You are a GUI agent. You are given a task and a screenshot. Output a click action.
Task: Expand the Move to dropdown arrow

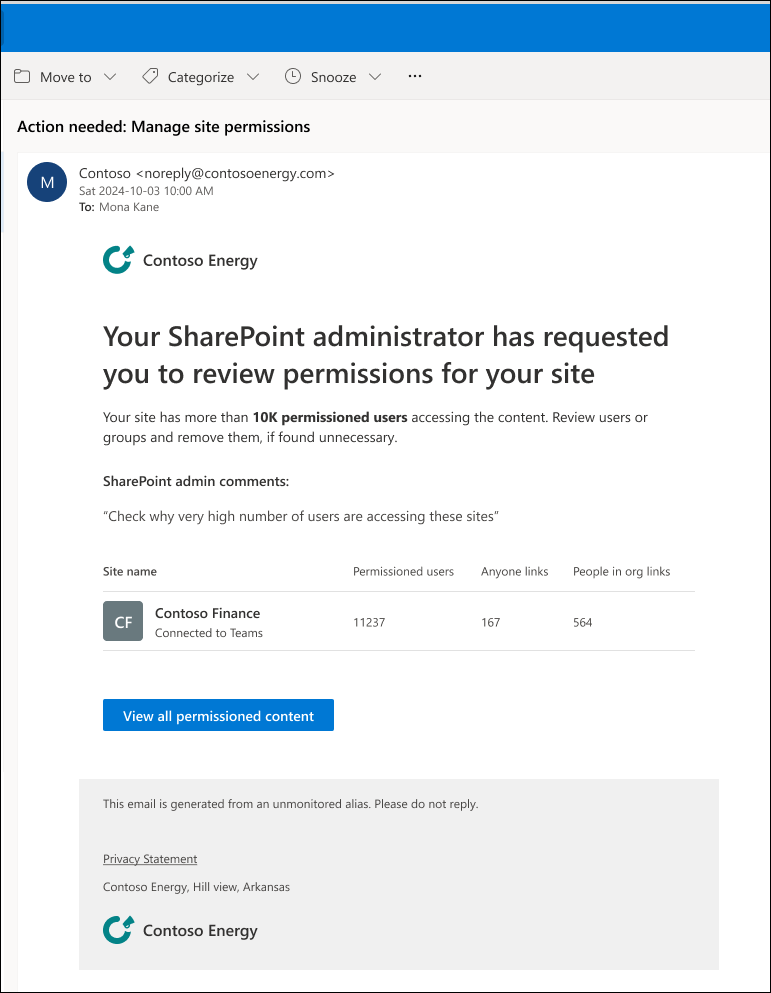click(110, 77)
